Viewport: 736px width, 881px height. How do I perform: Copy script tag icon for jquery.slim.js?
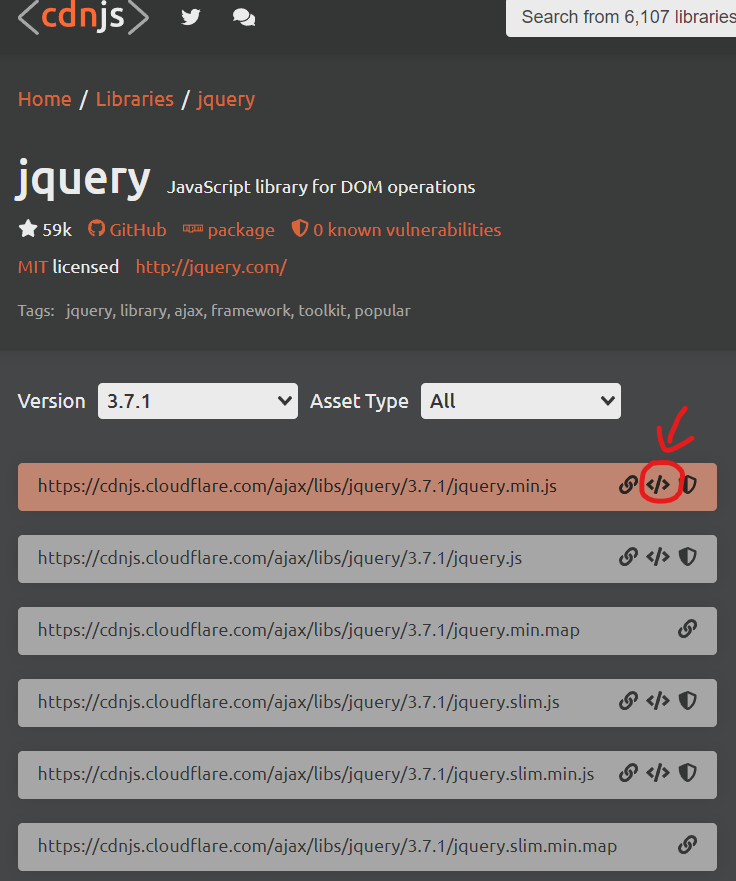[658, 701]
